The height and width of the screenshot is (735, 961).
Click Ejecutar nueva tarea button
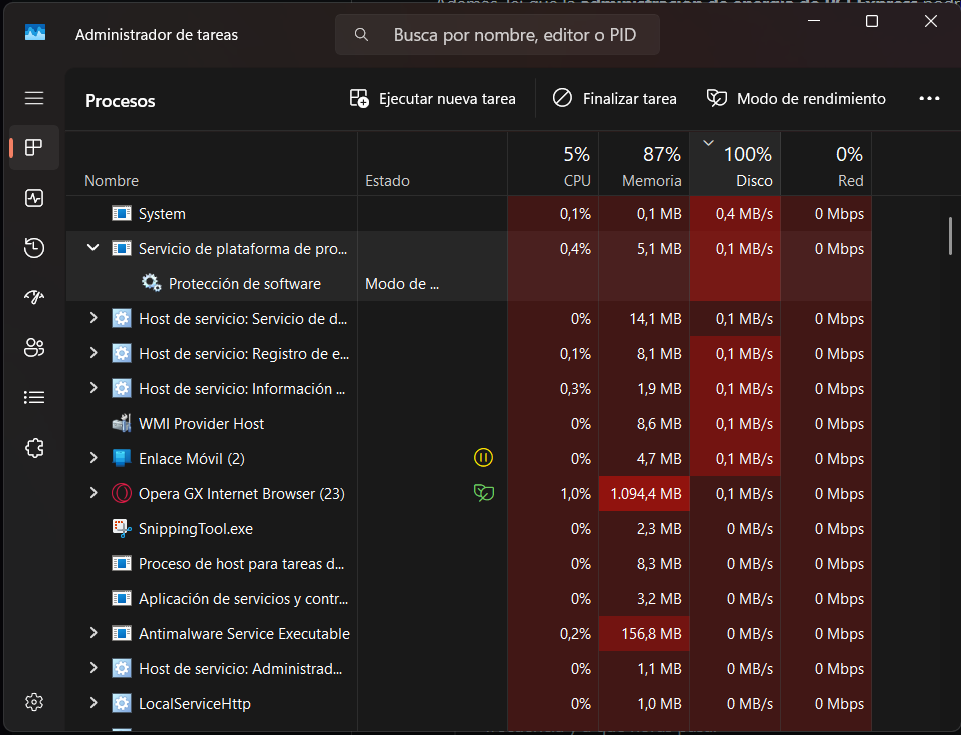coord(433,99)
